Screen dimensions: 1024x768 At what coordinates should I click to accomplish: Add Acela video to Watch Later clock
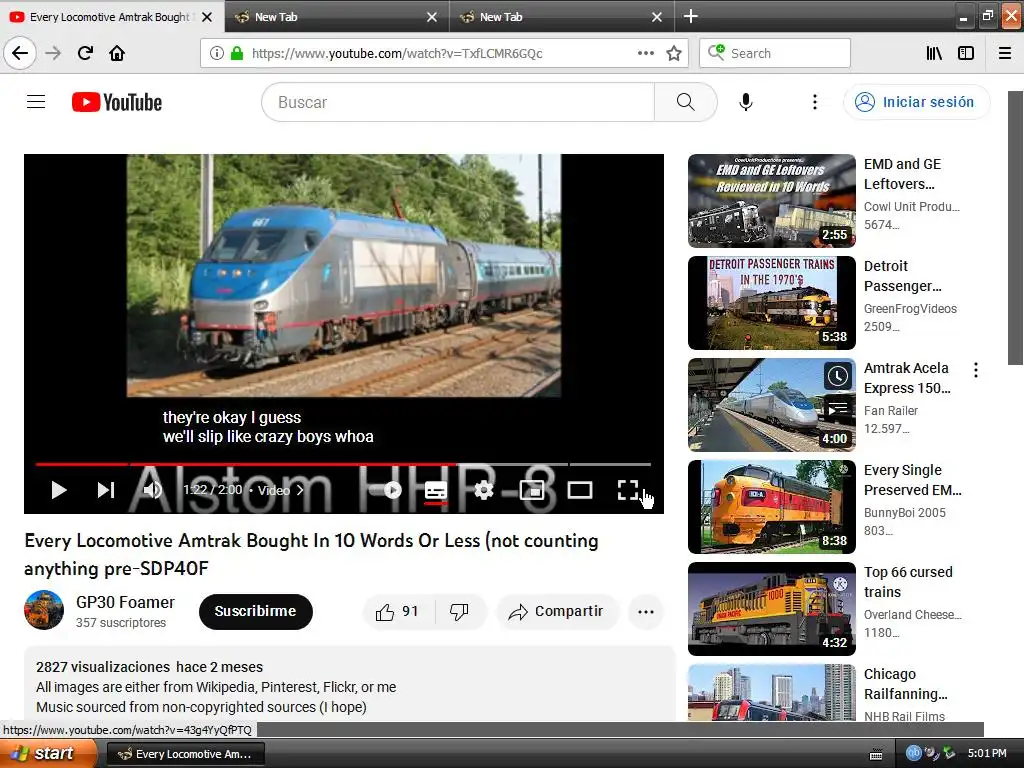[x=838, y=376]
